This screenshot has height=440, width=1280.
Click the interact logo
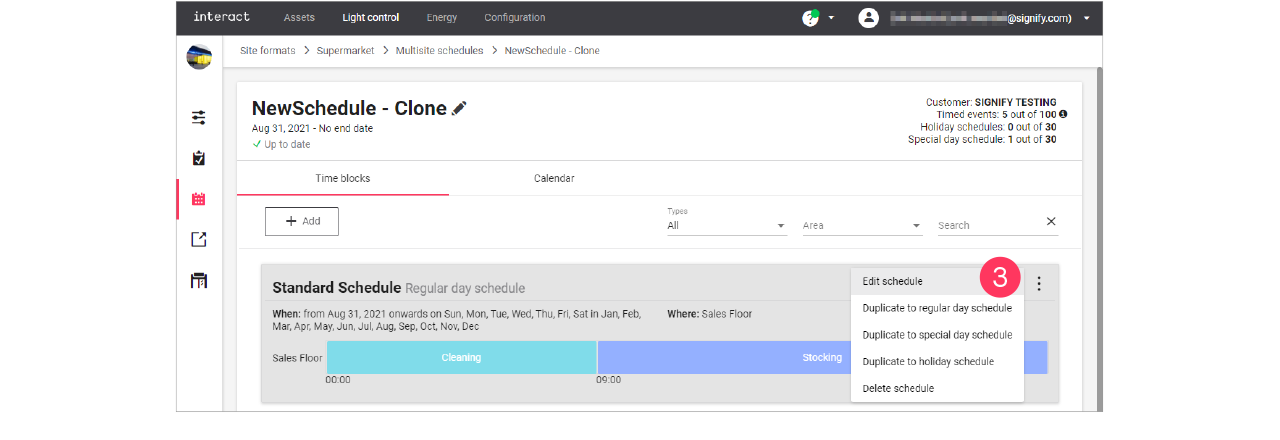click(x=221, y=17)
